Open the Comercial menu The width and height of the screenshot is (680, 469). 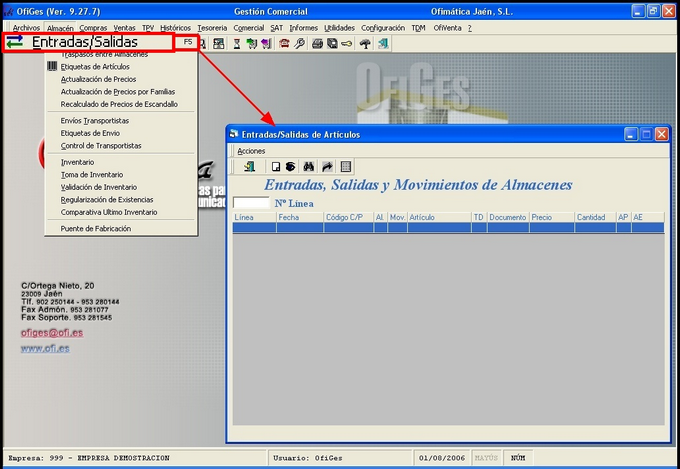pos(248,28)
